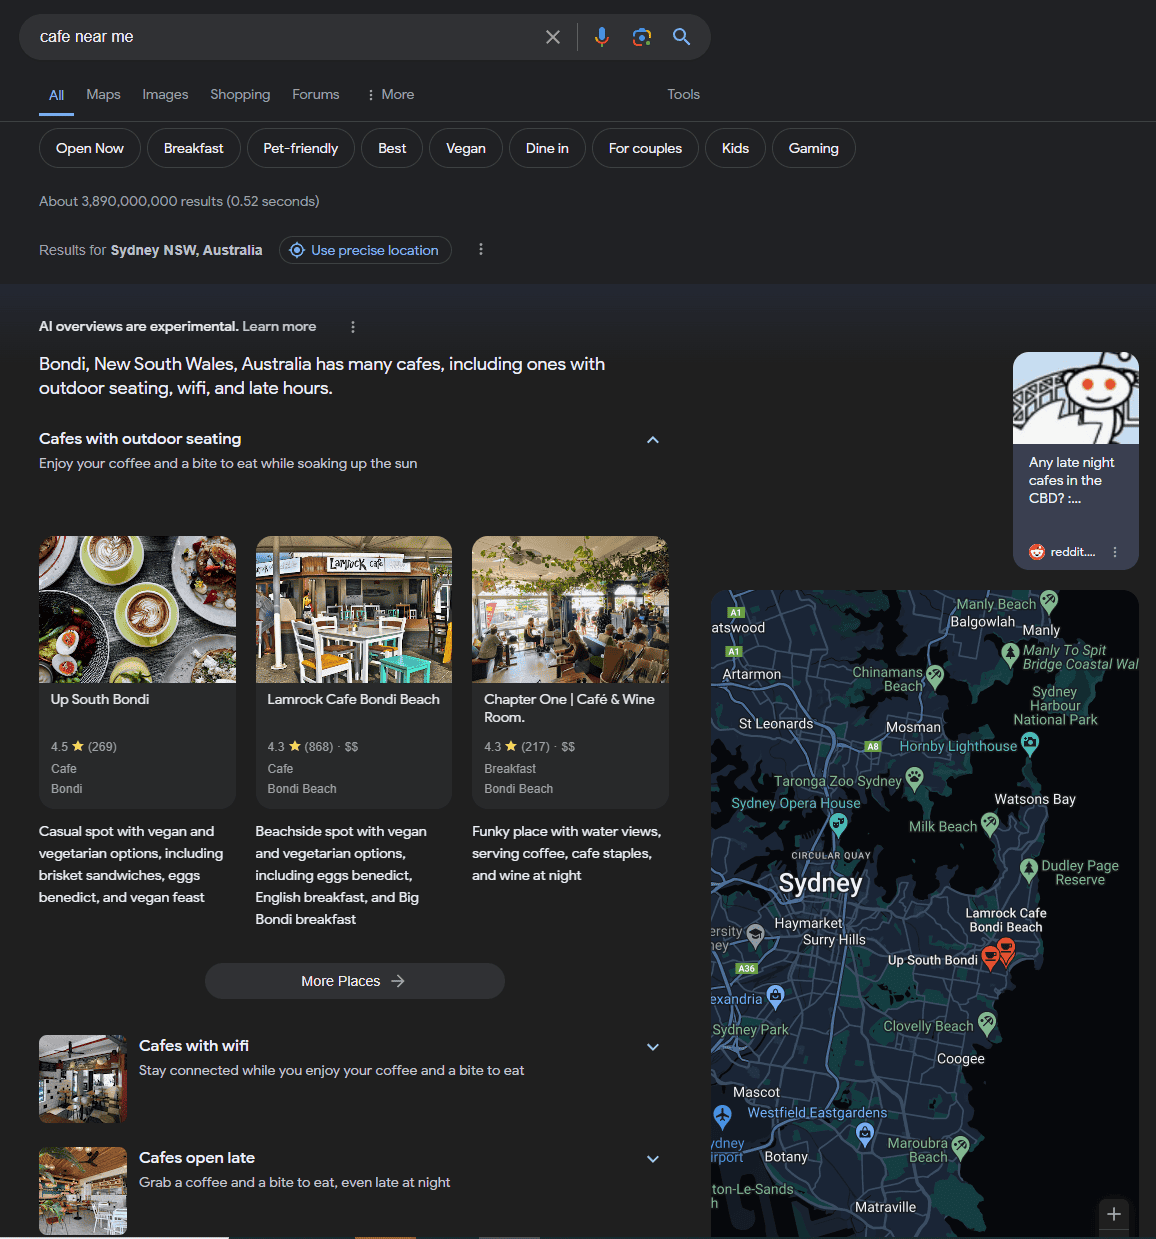Open Google Lens image search icon
Image resolution: width=1156 pixels, height=1239 pixels.
(642, 37)
